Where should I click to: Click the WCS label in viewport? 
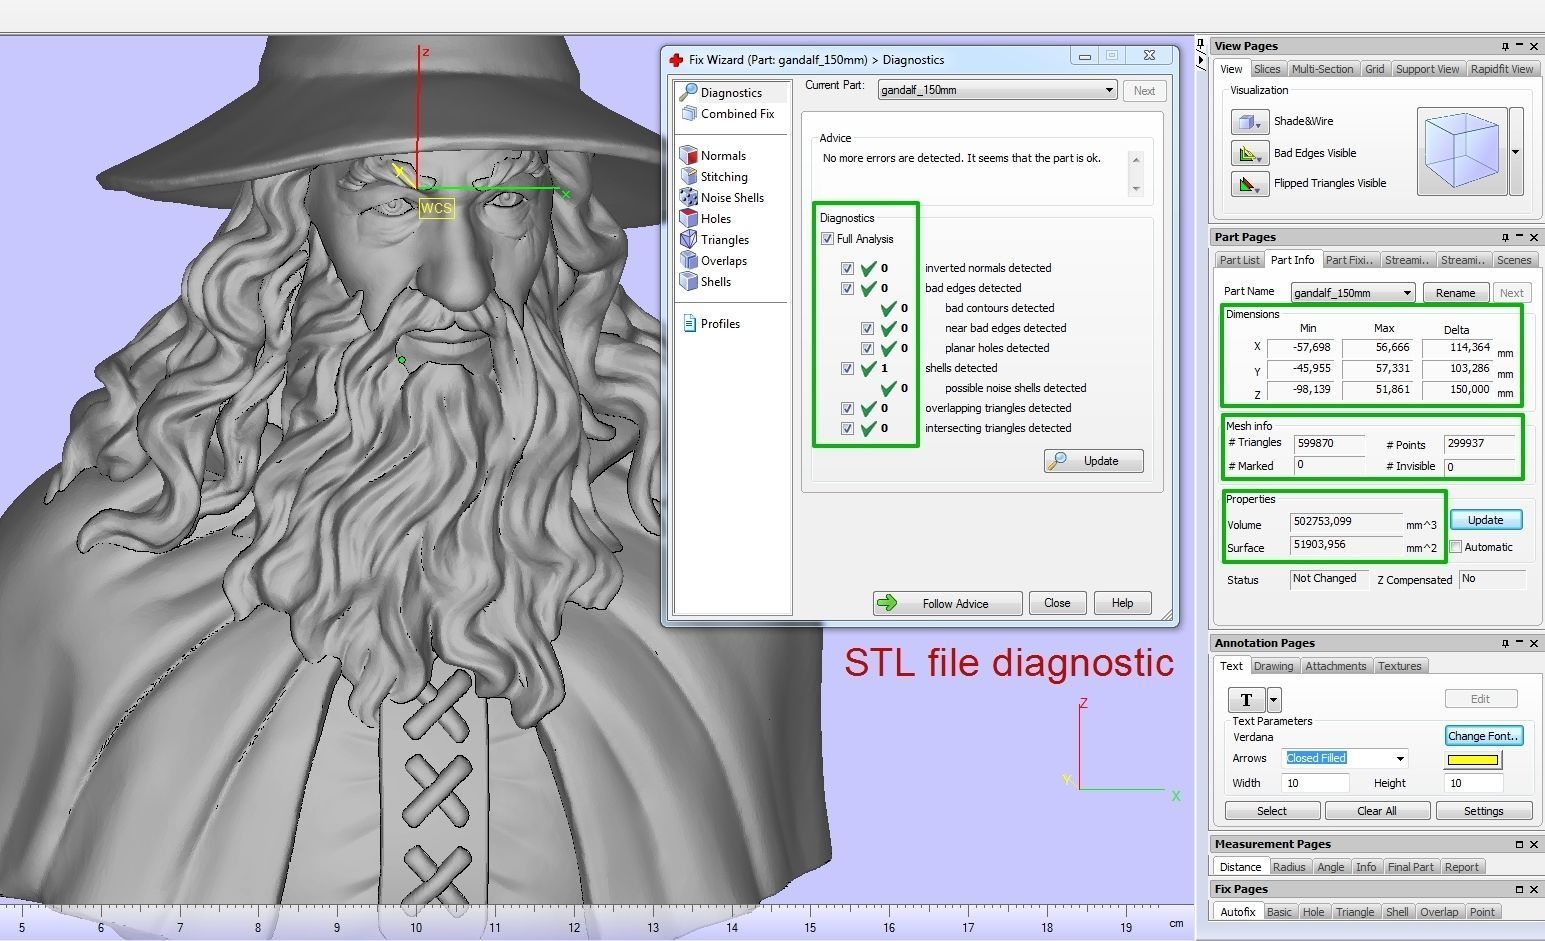pyautogui.click(x=436, y=208)
